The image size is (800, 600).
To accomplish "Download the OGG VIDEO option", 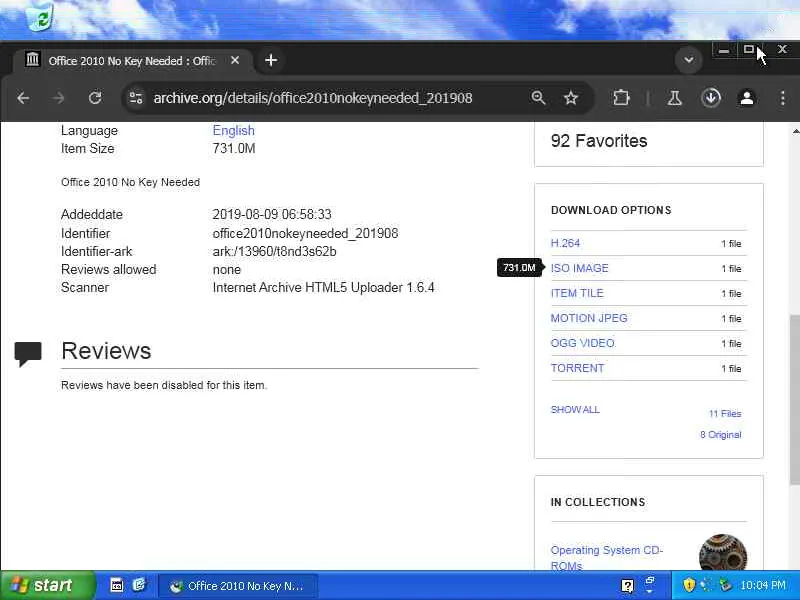I will pyautogui.click(x=583, y=343).
